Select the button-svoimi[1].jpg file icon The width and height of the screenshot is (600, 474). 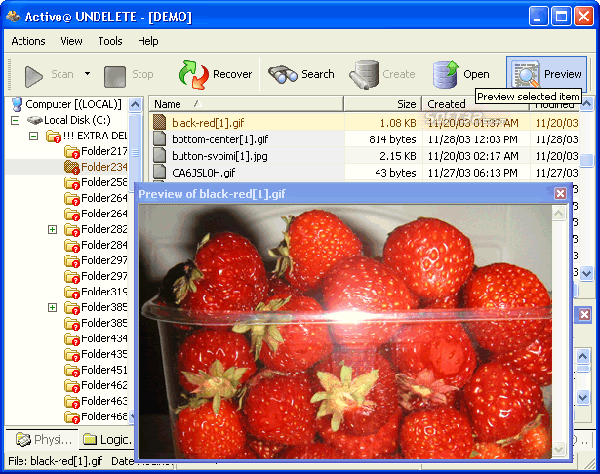click(160, 156)
